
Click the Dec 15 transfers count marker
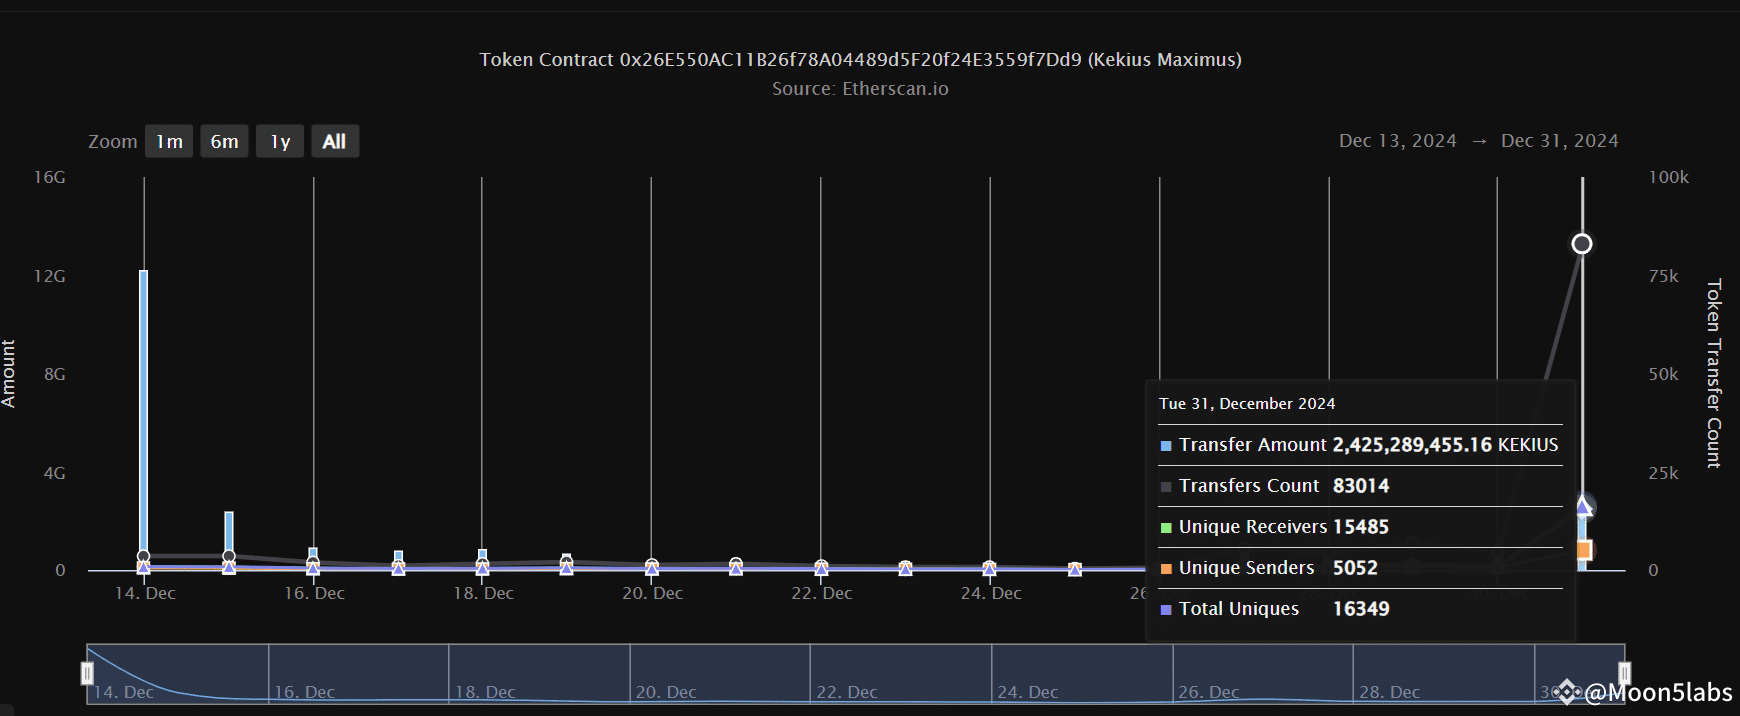pyautogui.click(x=229, y=556)
